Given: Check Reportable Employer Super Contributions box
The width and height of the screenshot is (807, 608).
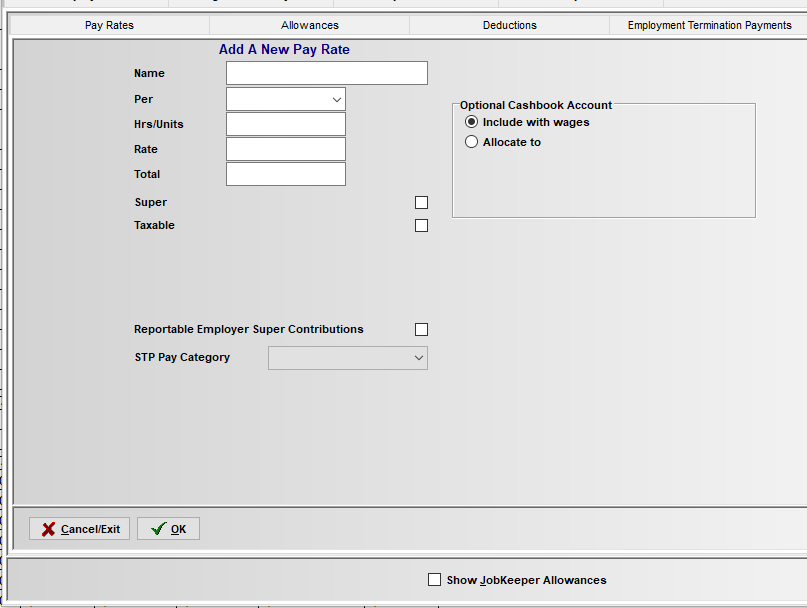Looking at the screenshot, I should [421, 330].
